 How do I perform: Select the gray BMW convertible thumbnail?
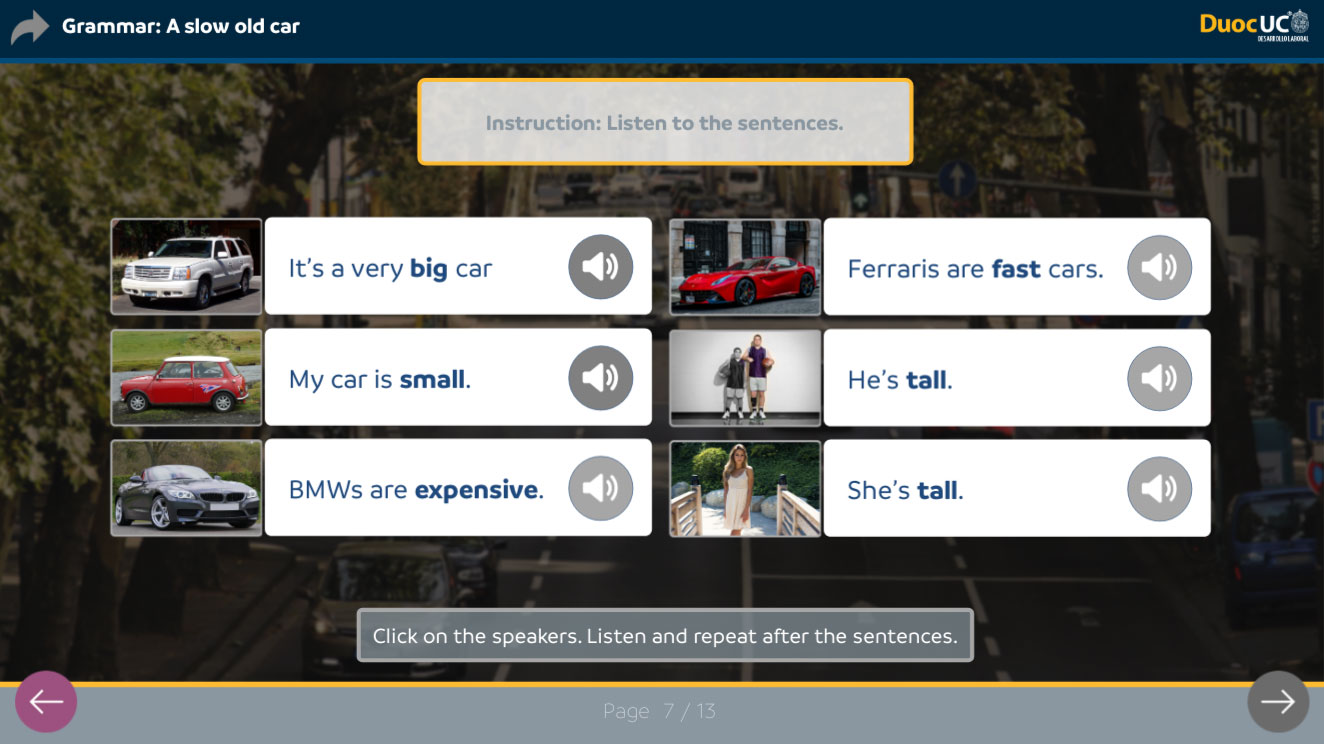pyautogui.click(x=187, y=489)
